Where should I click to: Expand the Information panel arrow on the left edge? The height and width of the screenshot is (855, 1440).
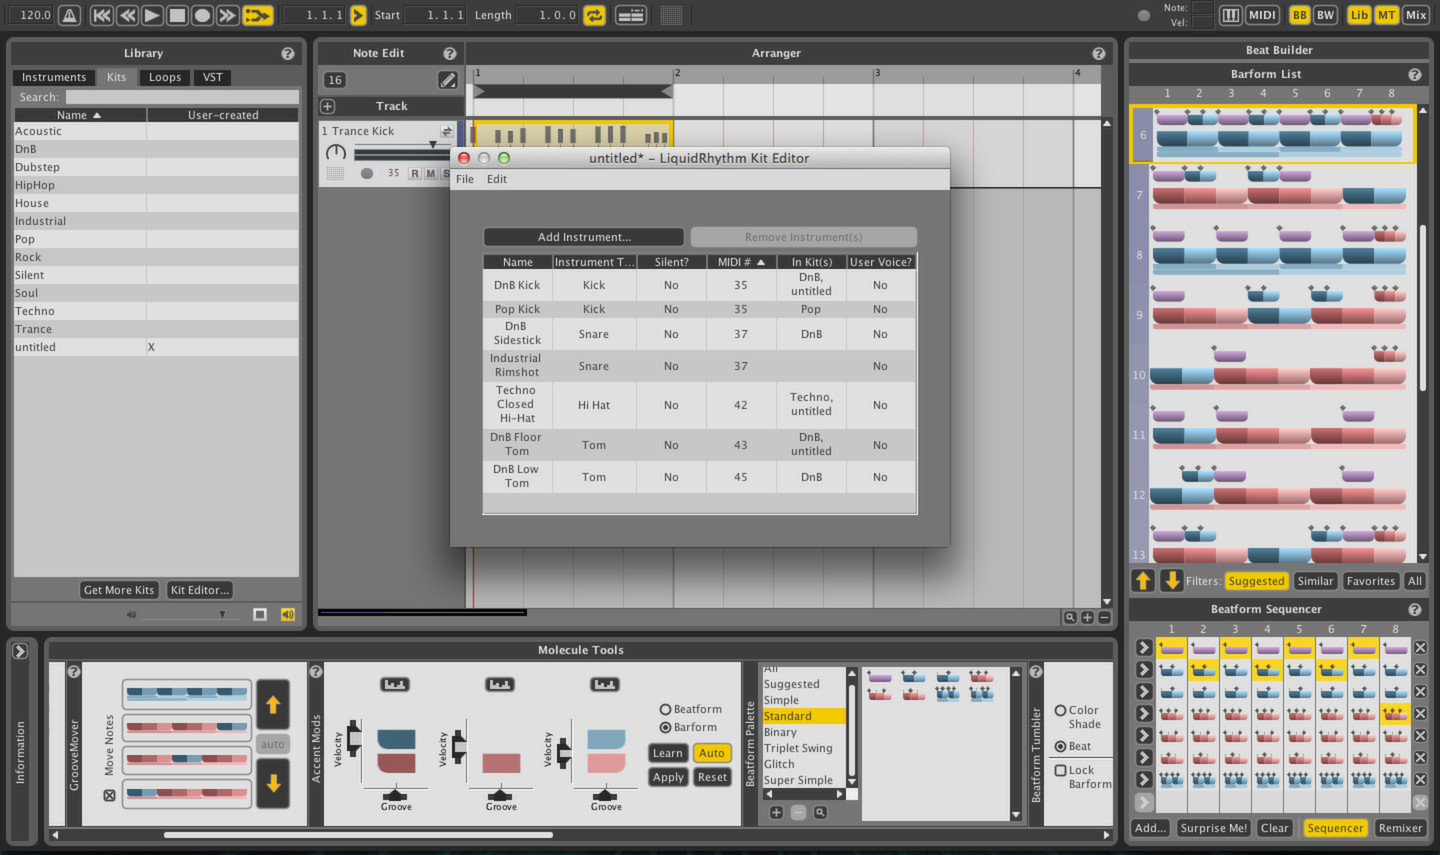[19, 649]
